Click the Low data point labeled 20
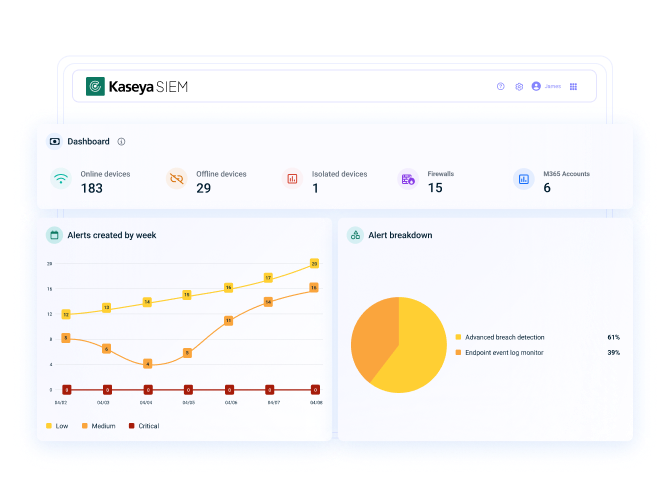 click(x=314, y=264)
